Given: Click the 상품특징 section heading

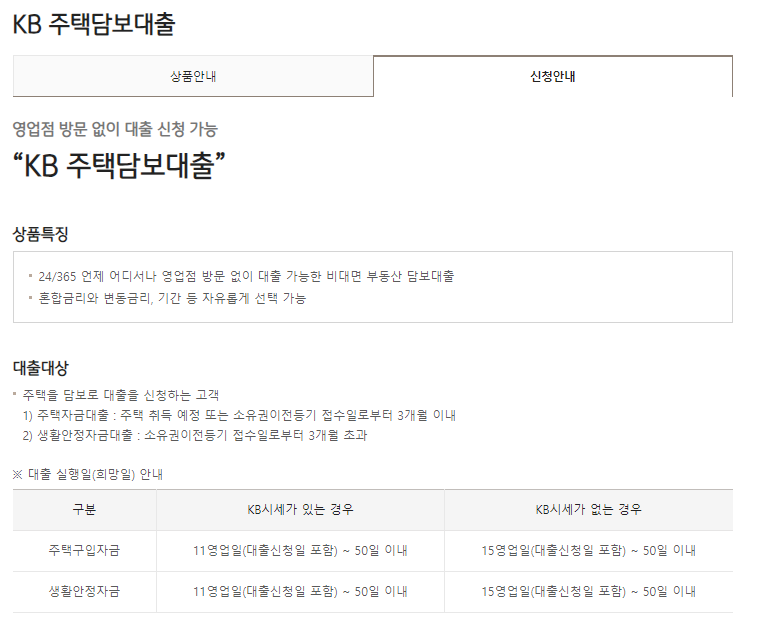Looking at the screenshot, I should click(x=40, y=234).
